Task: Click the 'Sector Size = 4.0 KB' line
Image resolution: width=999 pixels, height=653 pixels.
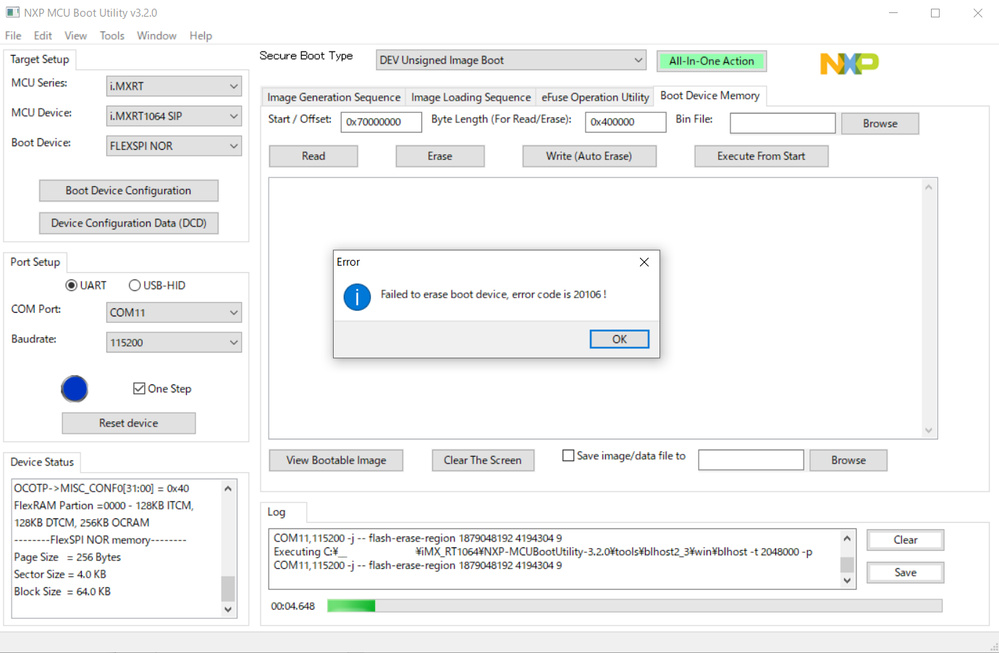Action: [x=61, y=574]
